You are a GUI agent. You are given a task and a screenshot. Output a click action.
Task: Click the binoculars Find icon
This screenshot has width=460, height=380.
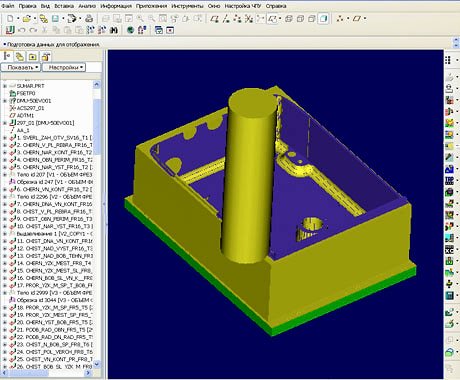pos(114,30)
